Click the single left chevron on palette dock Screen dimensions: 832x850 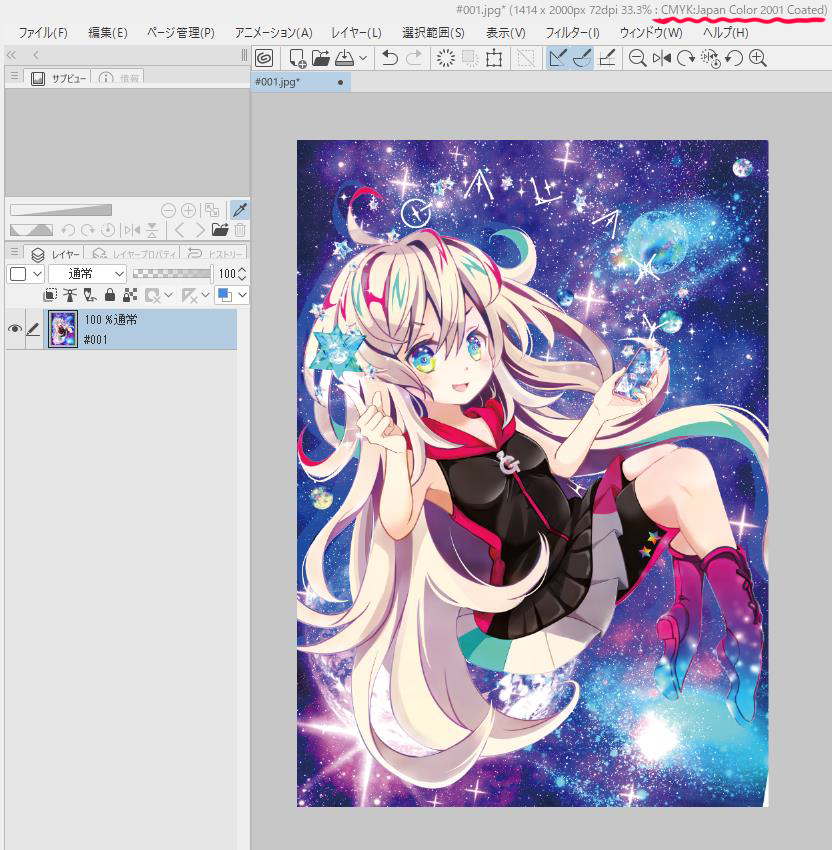[x=35, y=55]
